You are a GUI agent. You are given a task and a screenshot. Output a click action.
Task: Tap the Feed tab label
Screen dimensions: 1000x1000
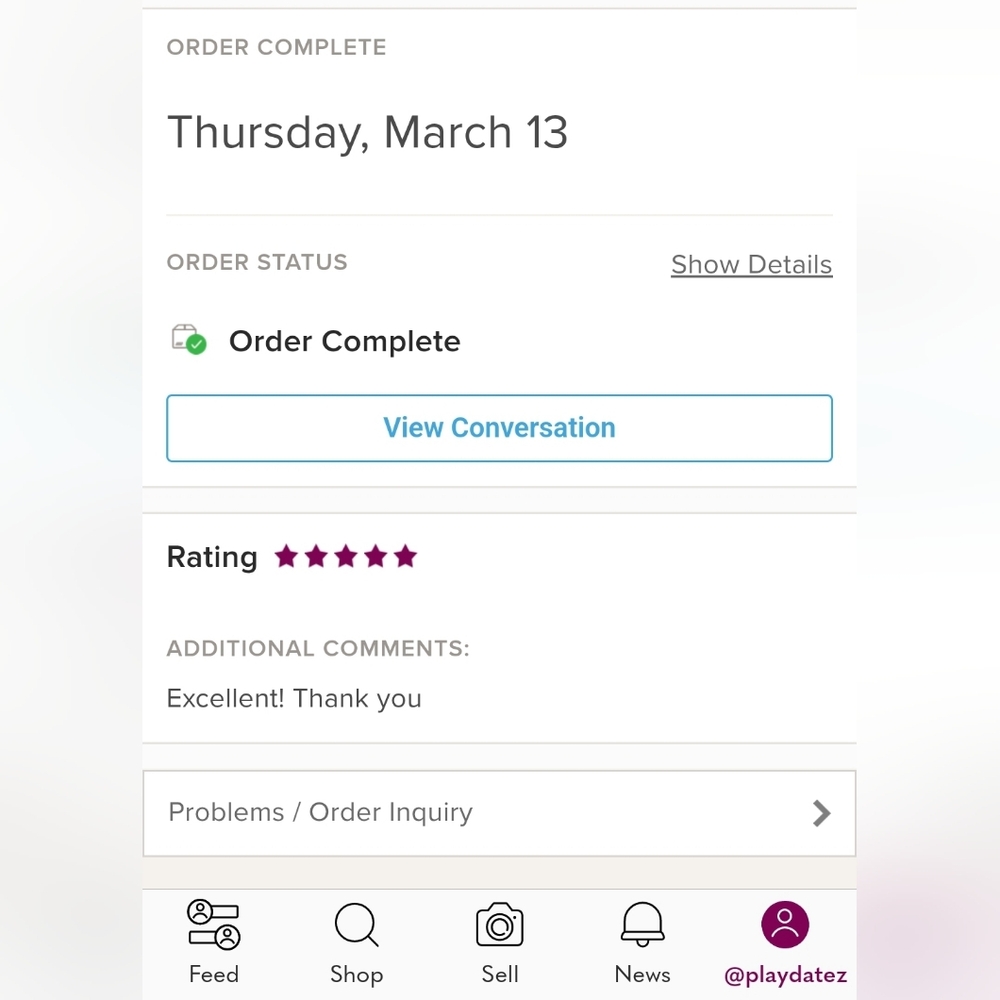click(x=214, y=974)
